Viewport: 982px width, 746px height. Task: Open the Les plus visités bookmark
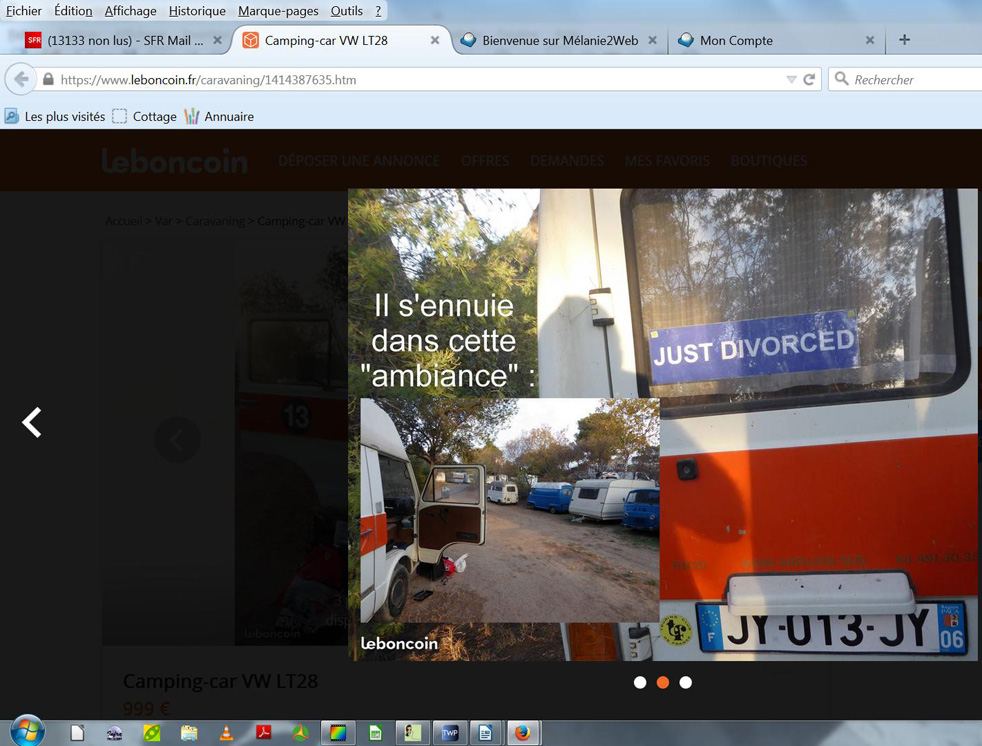click(55, 117)
